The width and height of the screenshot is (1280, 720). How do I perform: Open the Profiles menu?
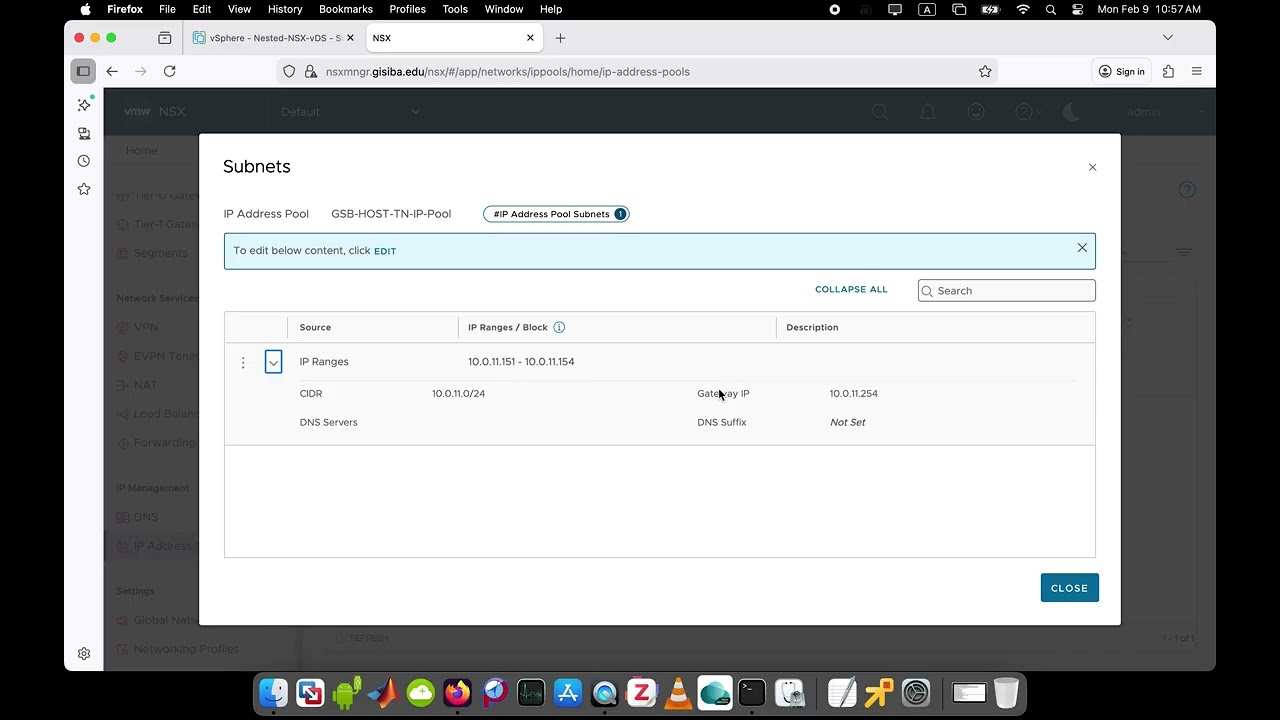407,9
